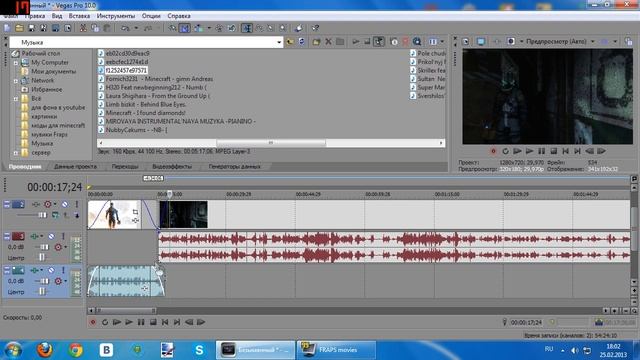Open project properties from main toolbar
640x360 pixels.
pos(68,28)
